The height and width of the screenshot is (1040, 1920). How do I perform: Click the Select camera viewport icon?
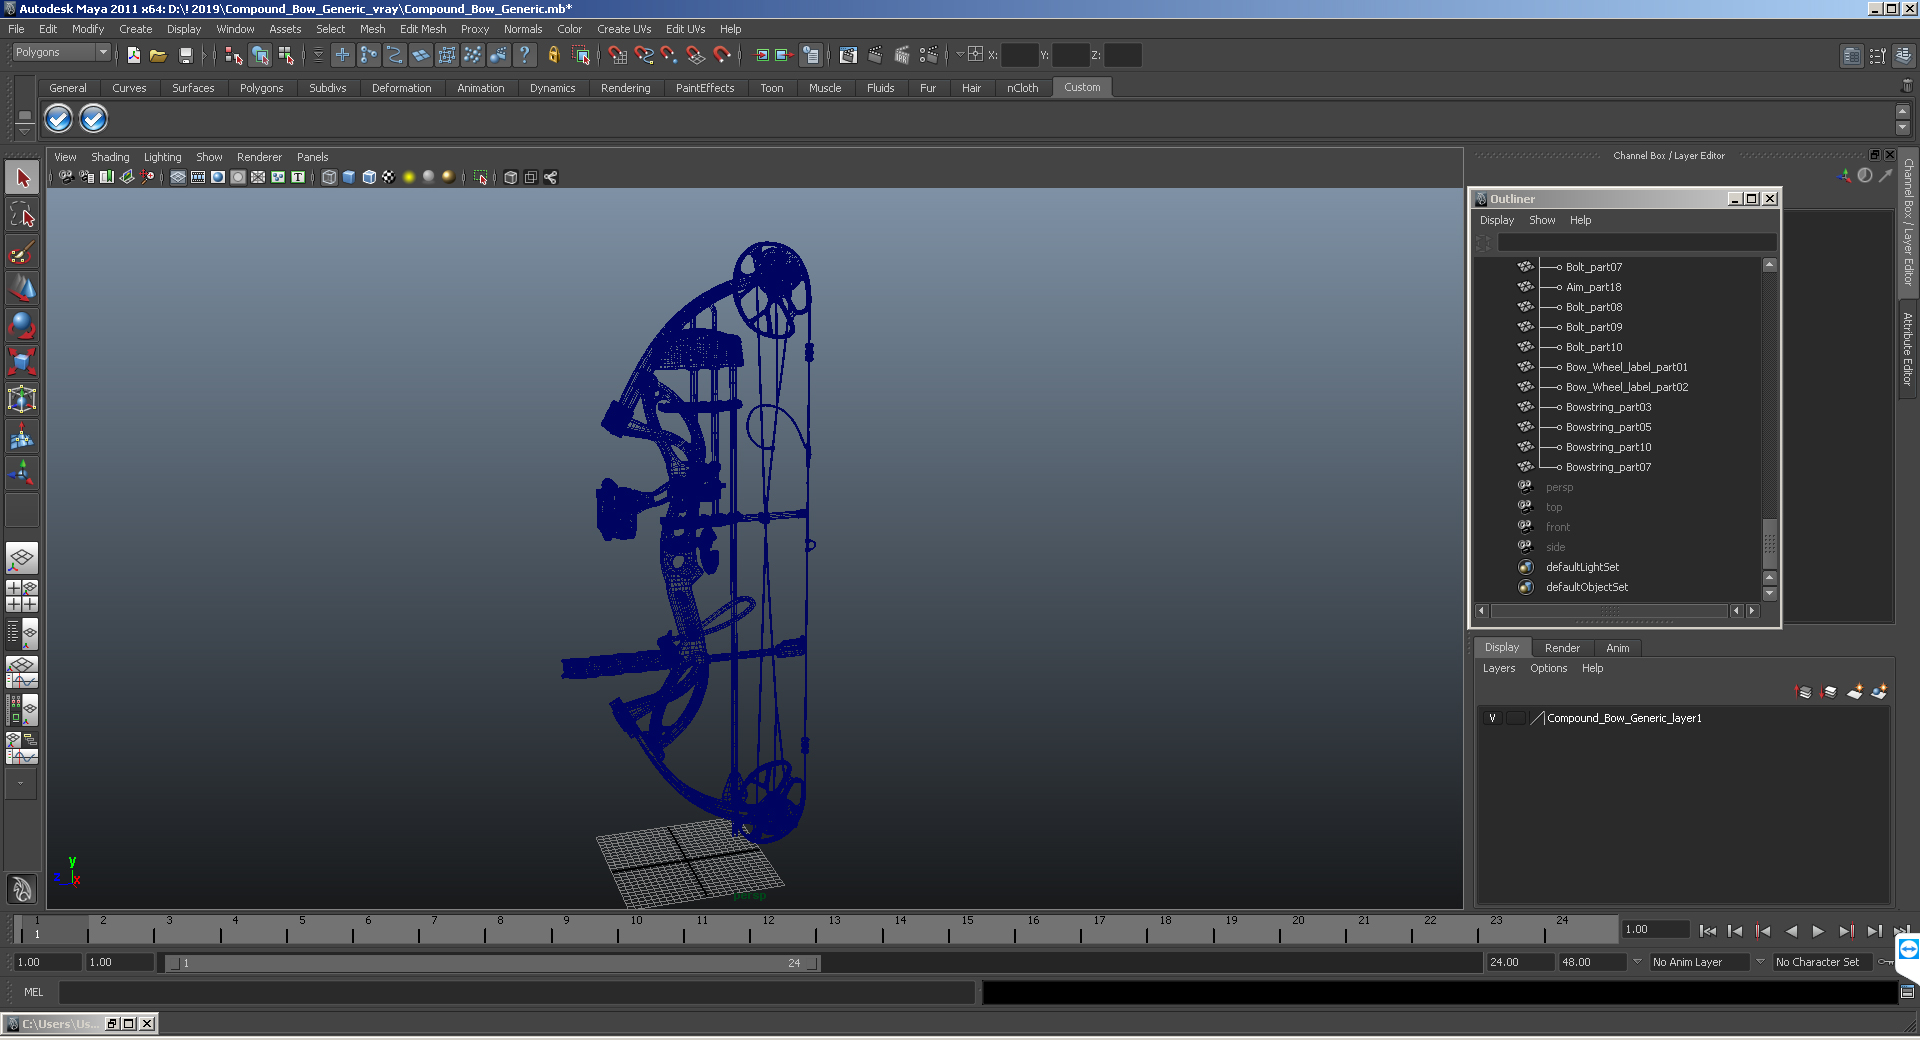click(x=66, y=177)
